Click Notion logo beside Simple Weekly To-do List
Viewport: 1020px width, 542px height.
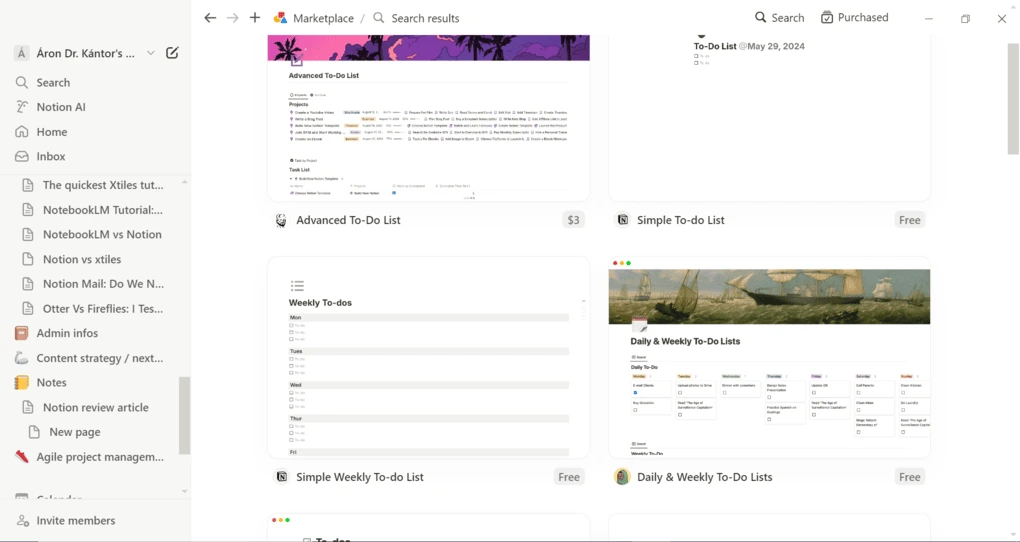click(281, 478)
